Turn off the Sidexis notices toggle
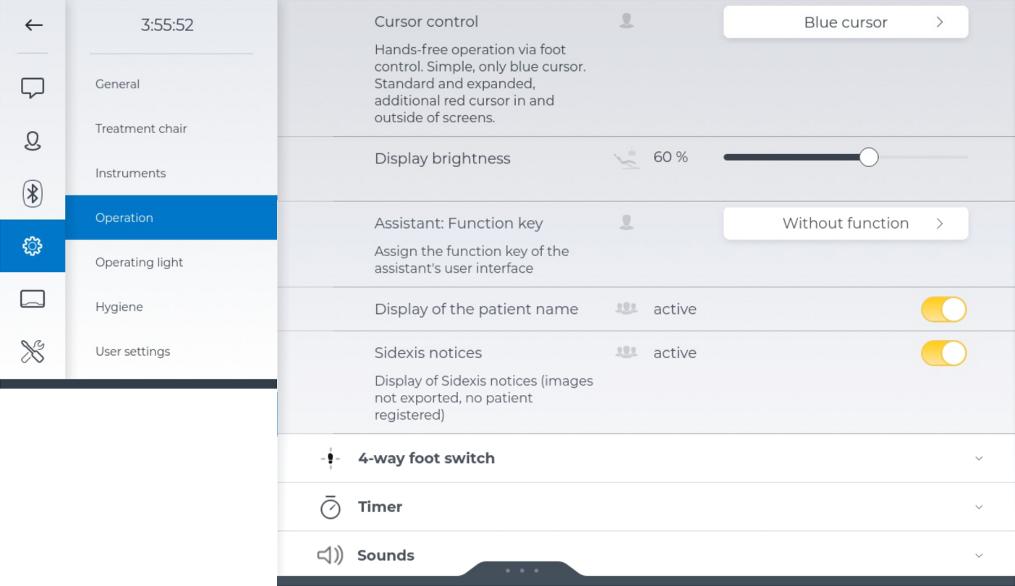 tap(943, 353)
